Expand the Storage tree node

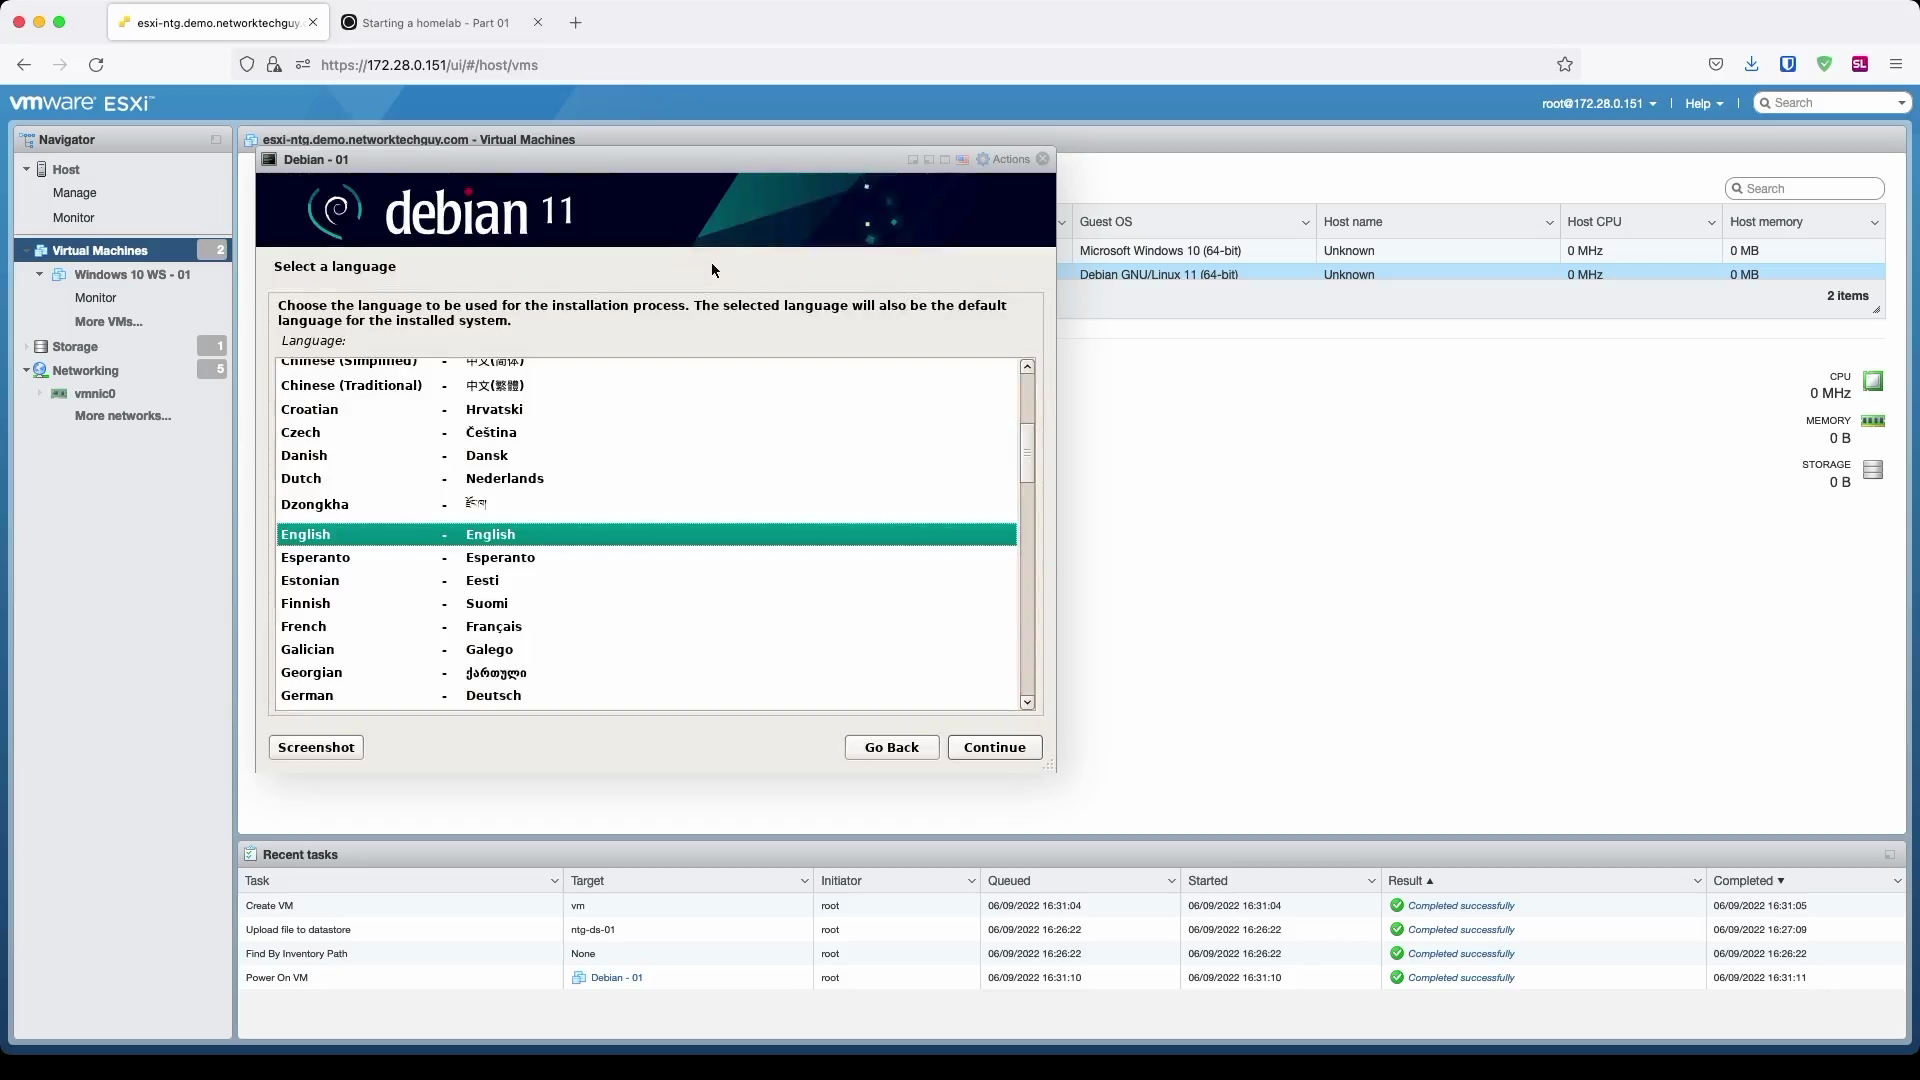[26, 347]
